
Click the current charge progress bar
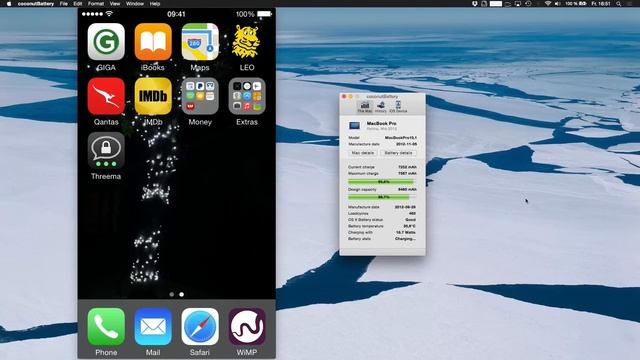coord(382,182)
